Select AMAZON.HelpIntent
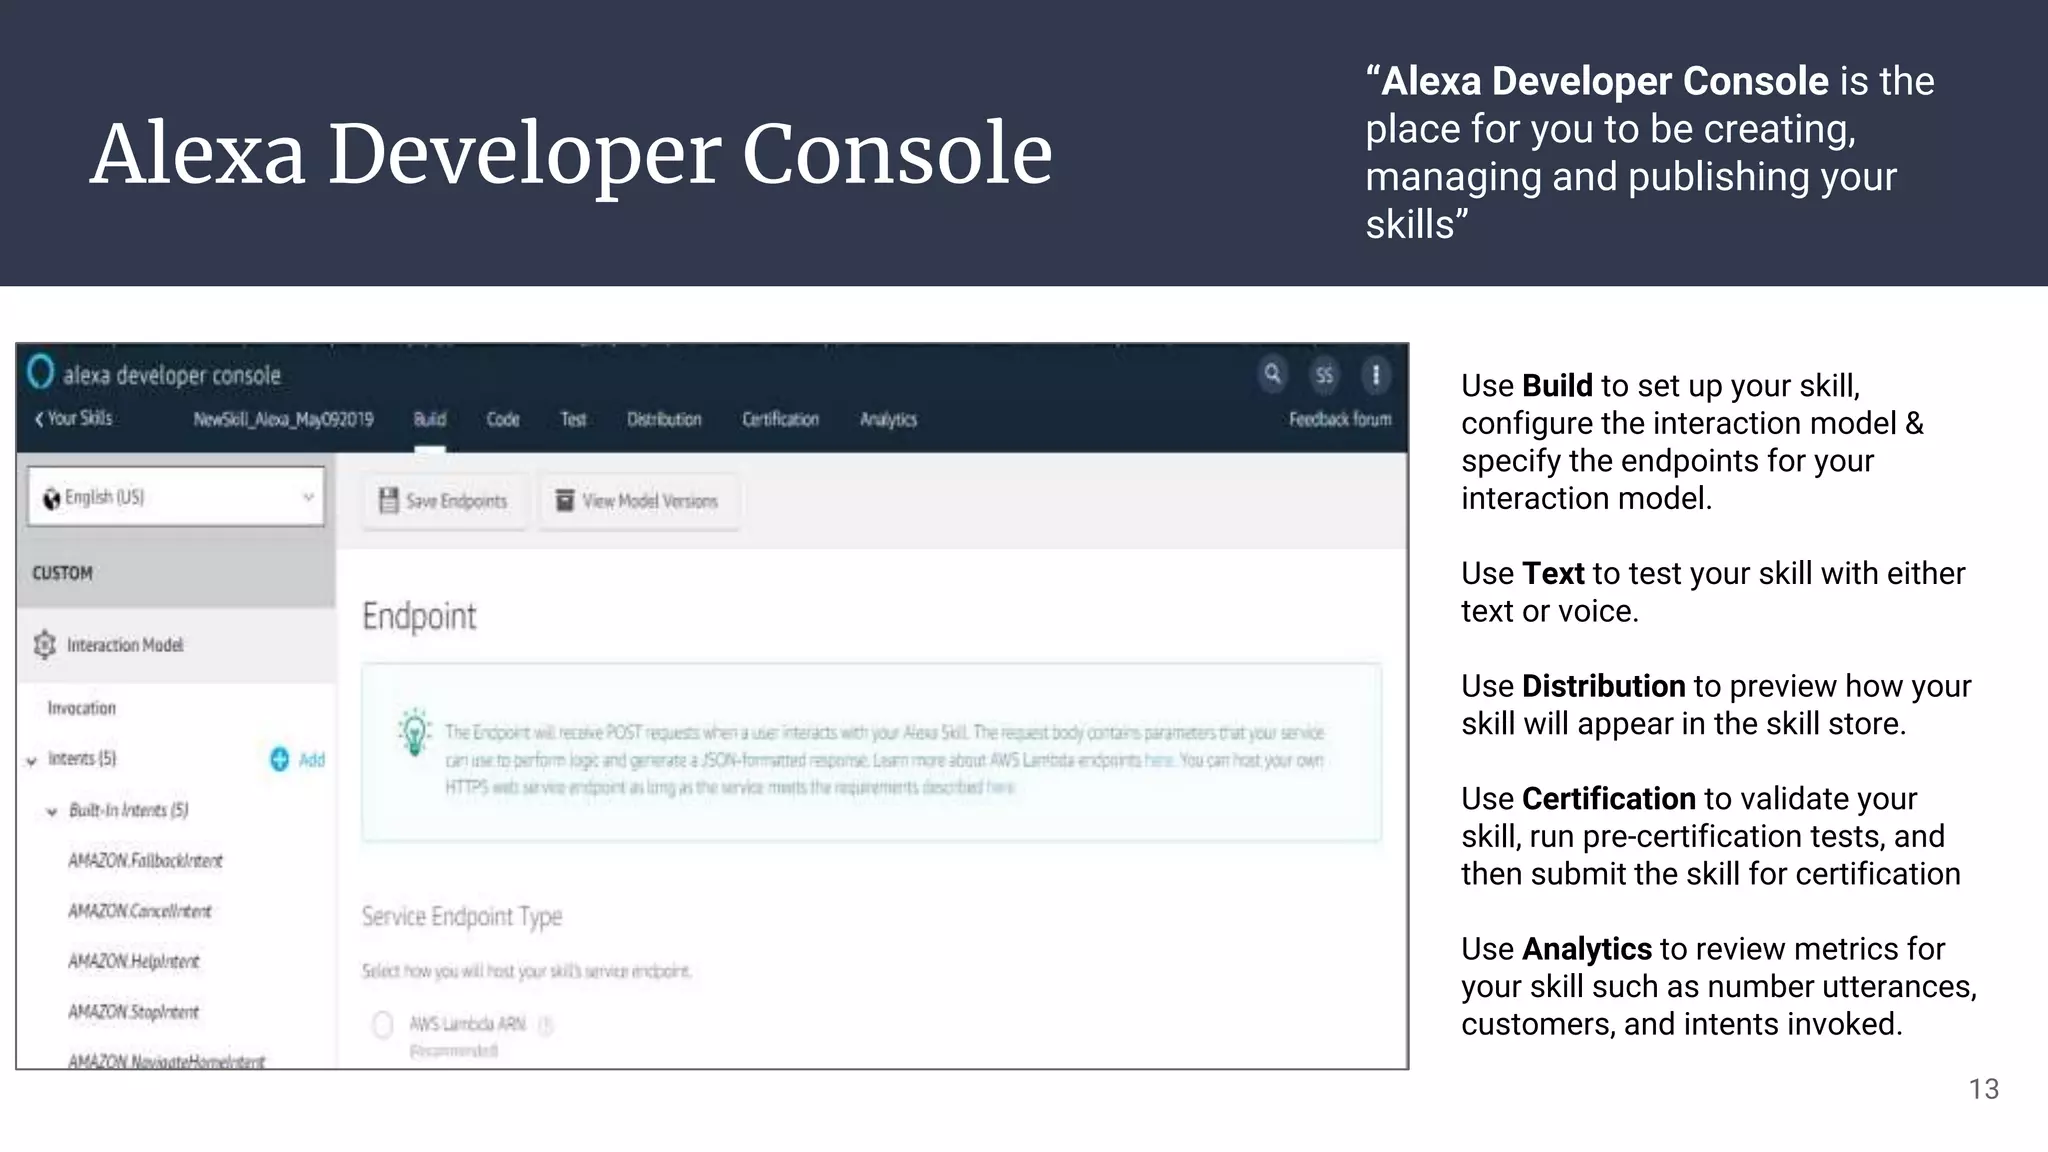This screenshot has height=1152, width=2048. [x=133, y=961]
